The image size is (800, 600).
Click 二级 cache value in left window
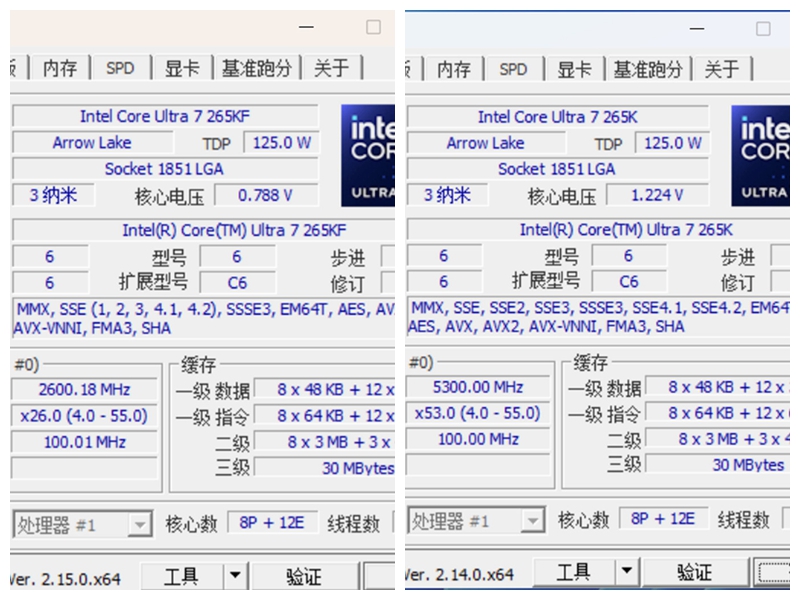click(x=324, y=442)
